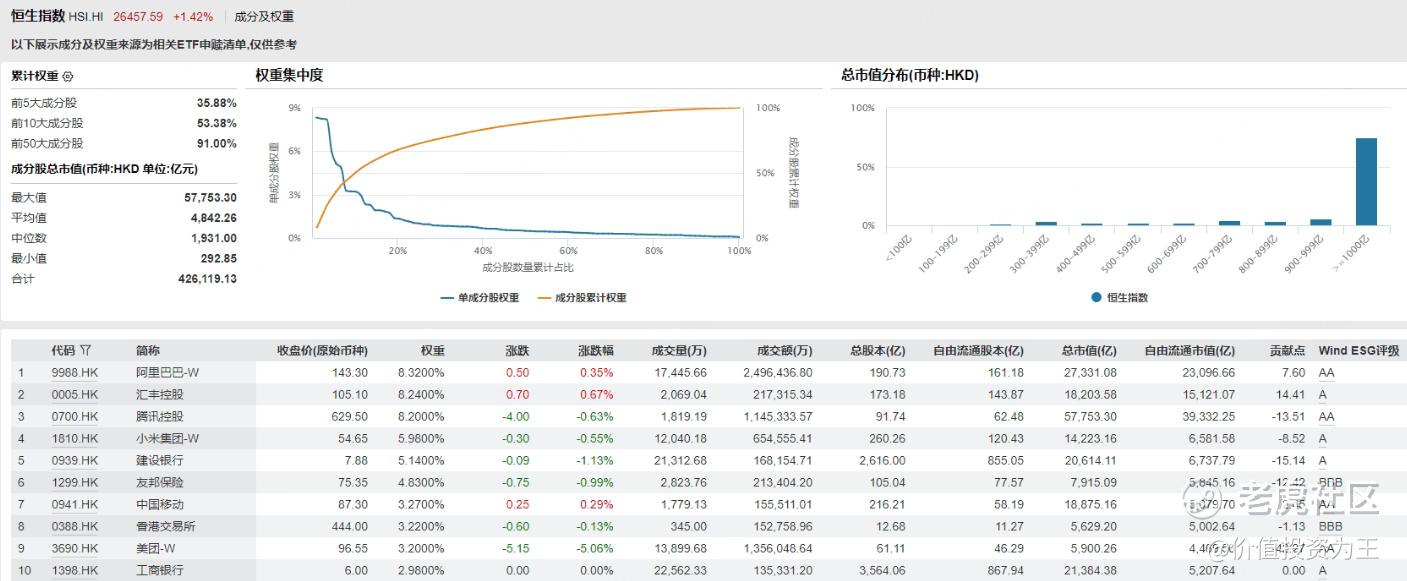The image size is (1407, 581).
Task: Select 腾讯控股 name cell
Action: click(160, 416)
